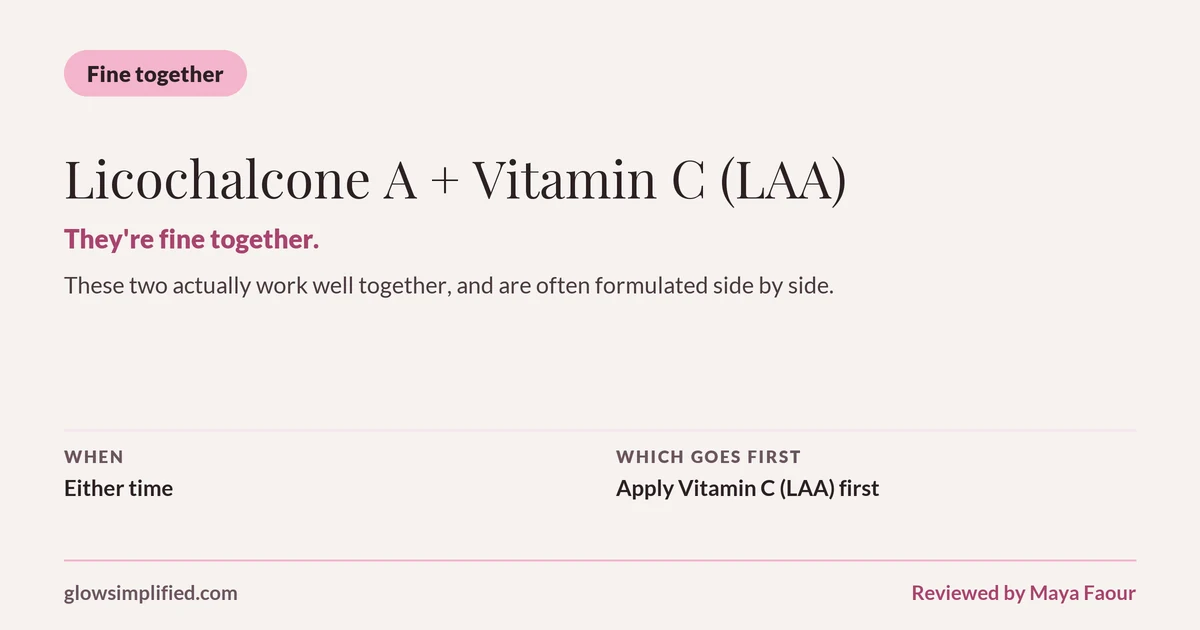Click the gray divider above WHEN
The width and height of the screenshot is (1200, 630).
point(600,430)
